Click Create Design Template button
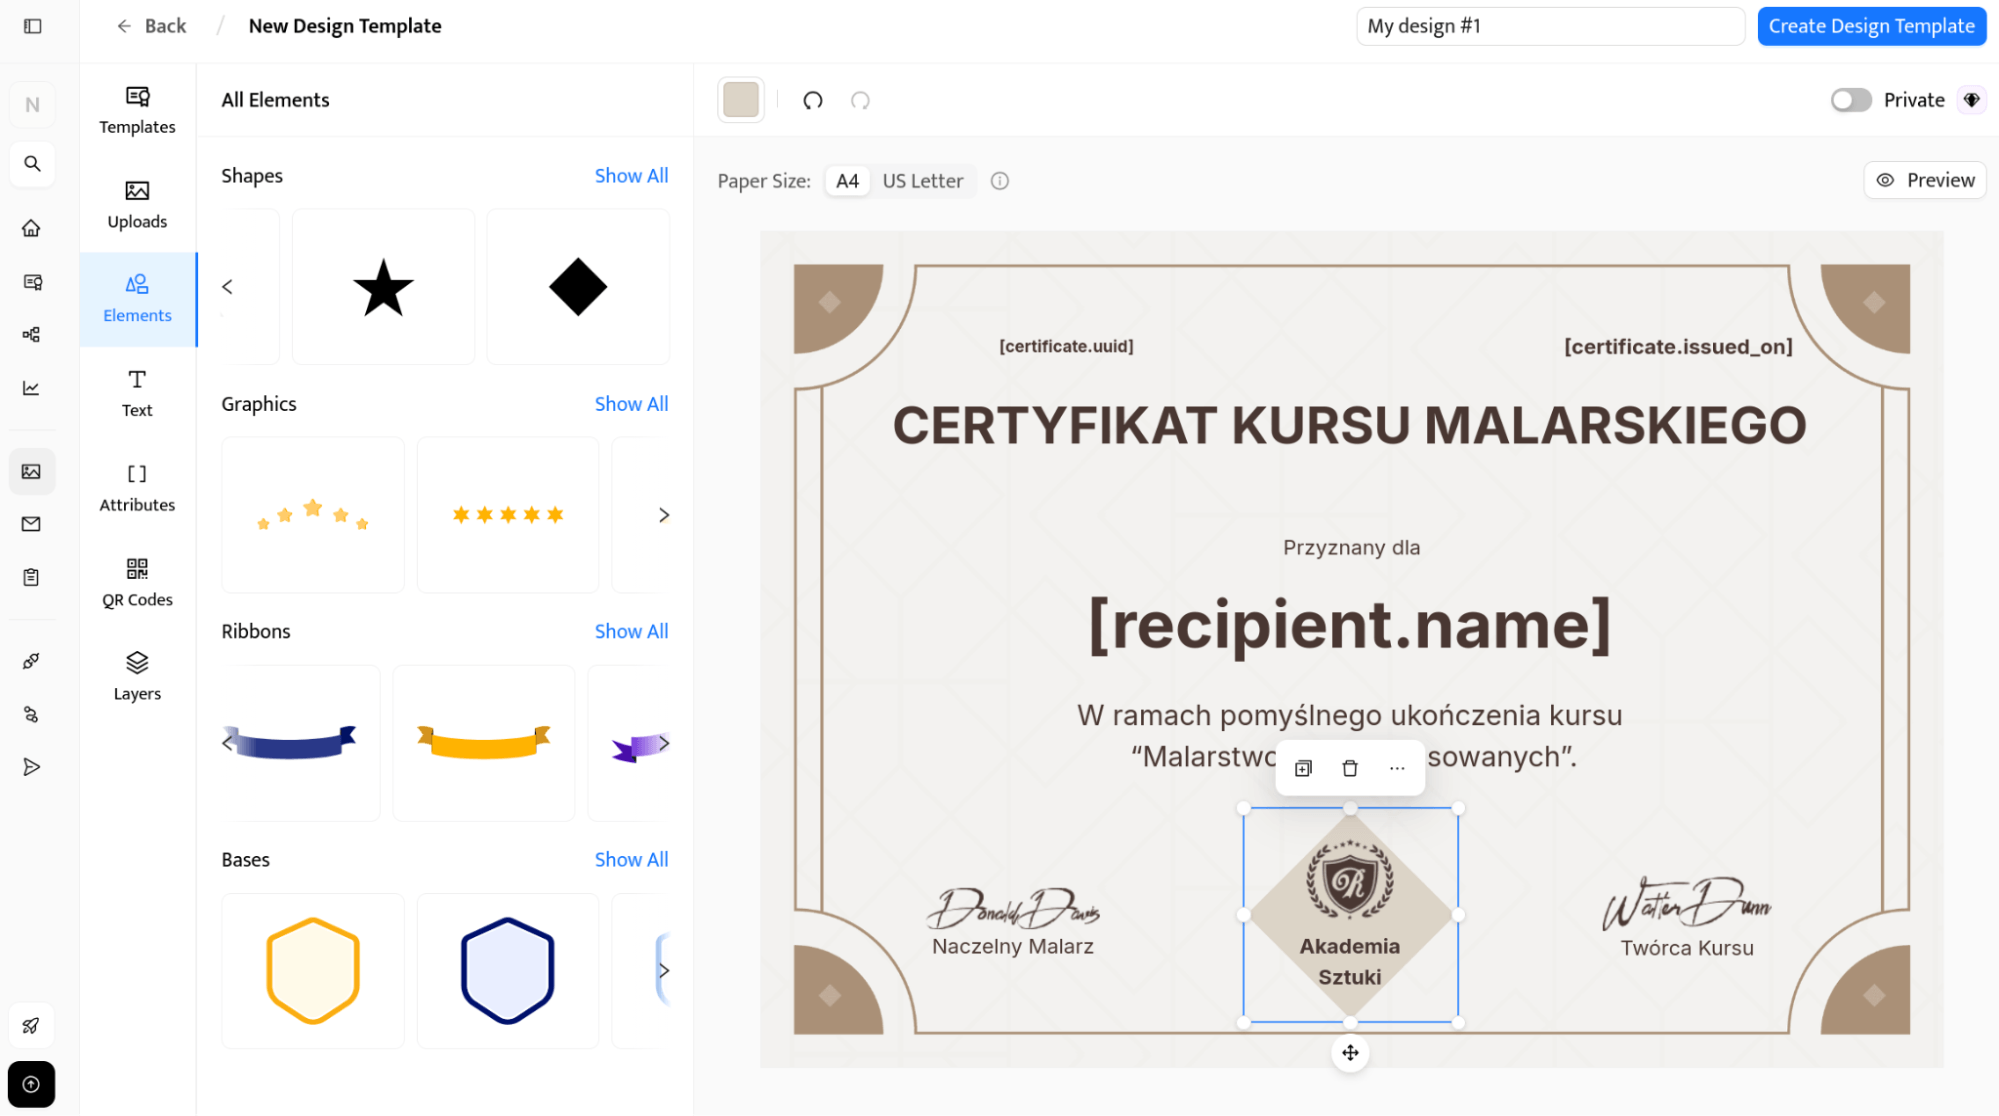This screenshot has height=1116, width=1999. coord(1871,26)
